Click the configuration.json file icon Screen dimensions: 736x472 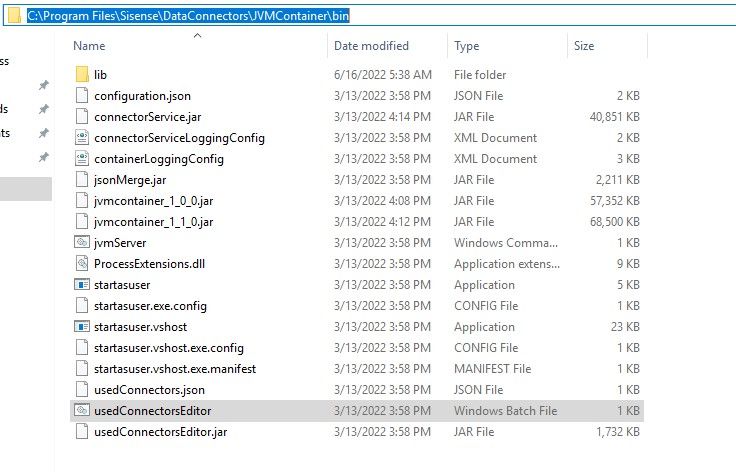coord(82,96)
